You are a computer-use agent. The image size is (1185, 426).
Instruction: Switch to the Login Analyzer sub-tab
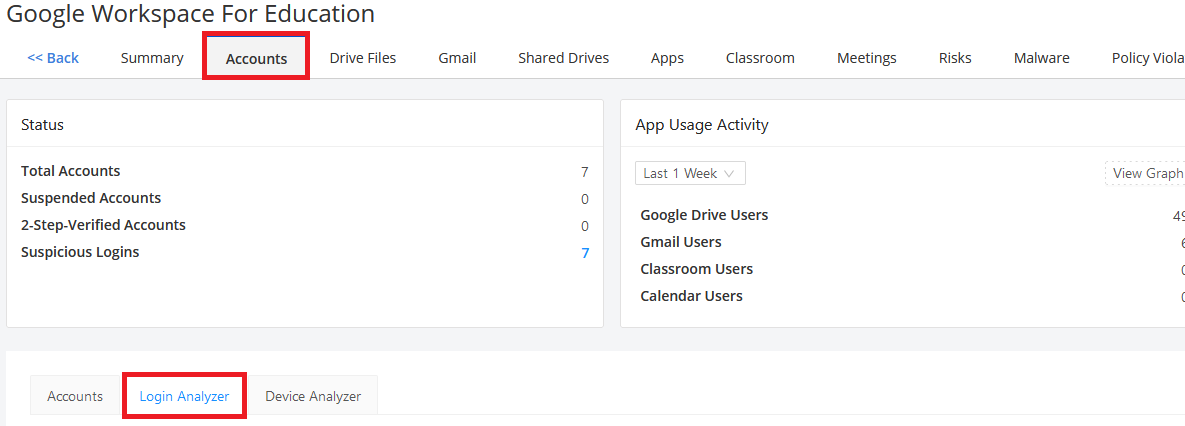pos(184,396)
